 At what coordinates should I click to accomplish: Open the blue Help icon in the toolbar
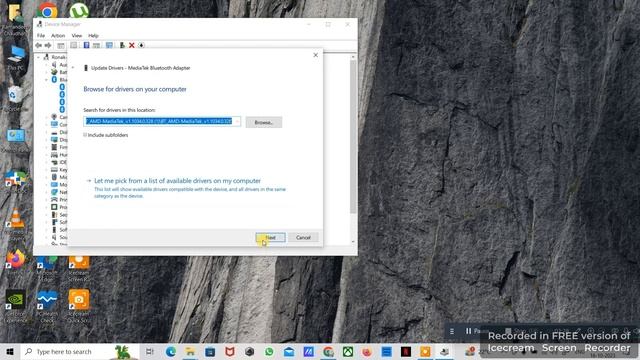[x=87, y=45]
